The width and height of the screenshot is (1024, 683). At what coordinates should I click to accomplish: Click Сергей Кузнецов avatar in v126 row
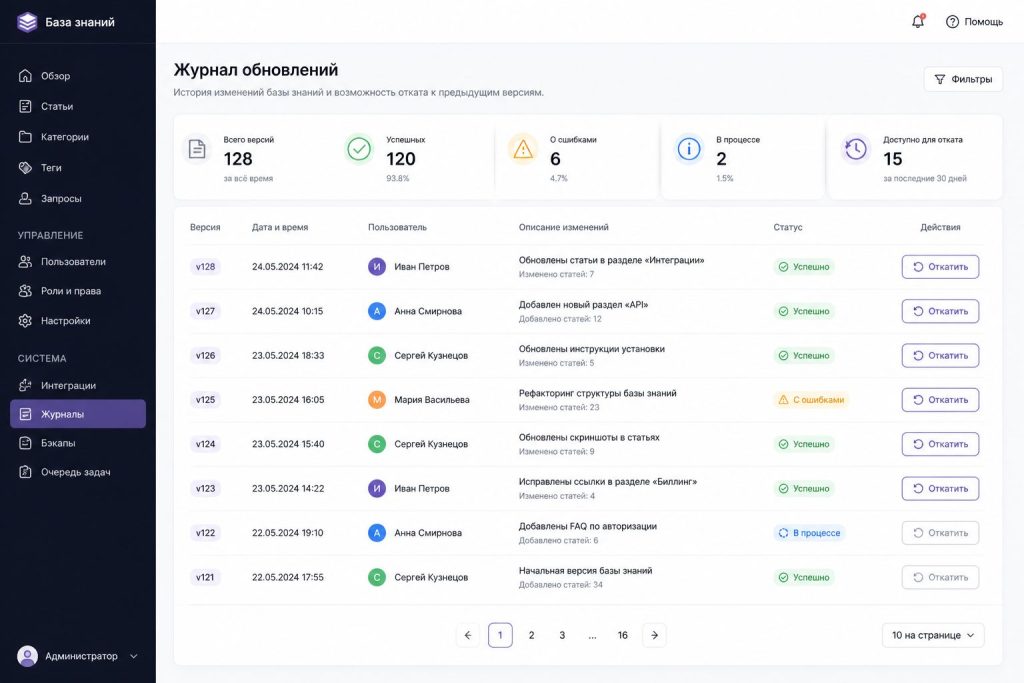377,355
